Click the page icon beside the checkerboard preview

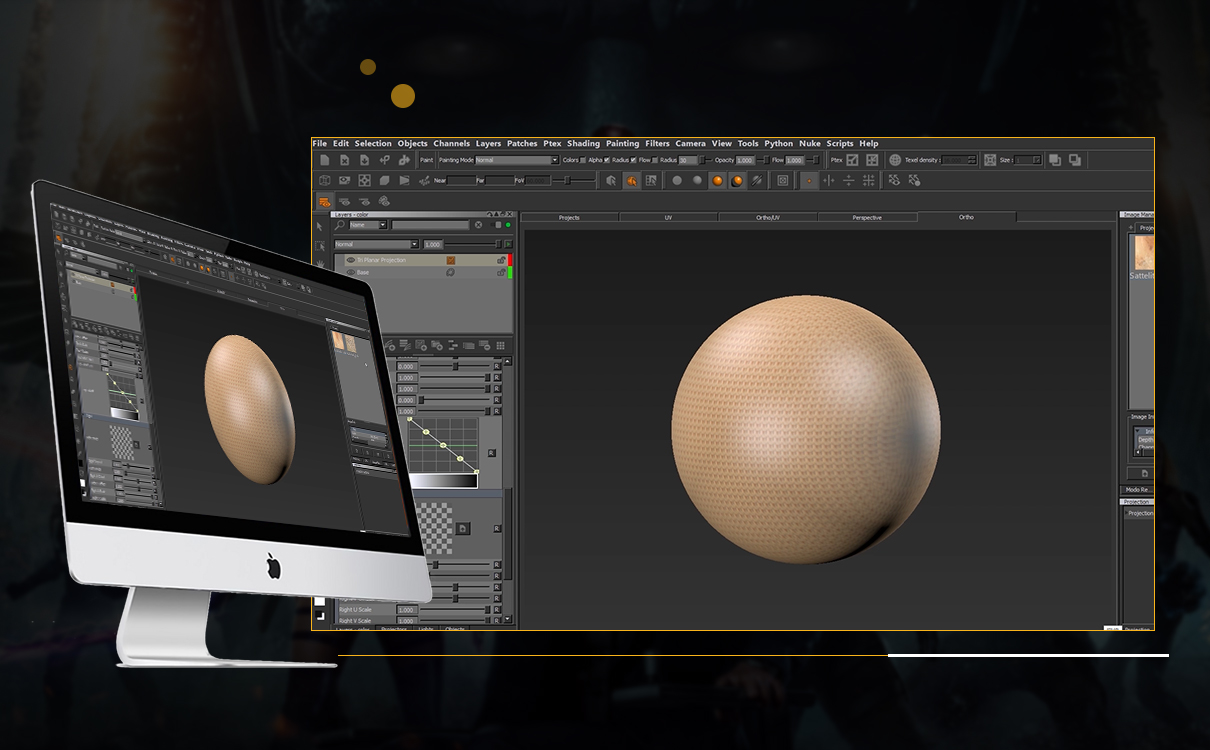click(x=463, y=528)
